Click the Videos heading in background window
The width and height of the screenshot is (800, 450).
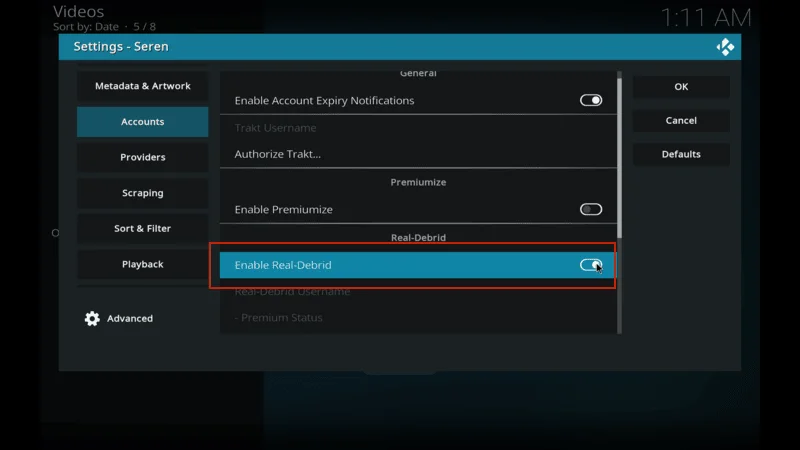[x=79, y=11]
